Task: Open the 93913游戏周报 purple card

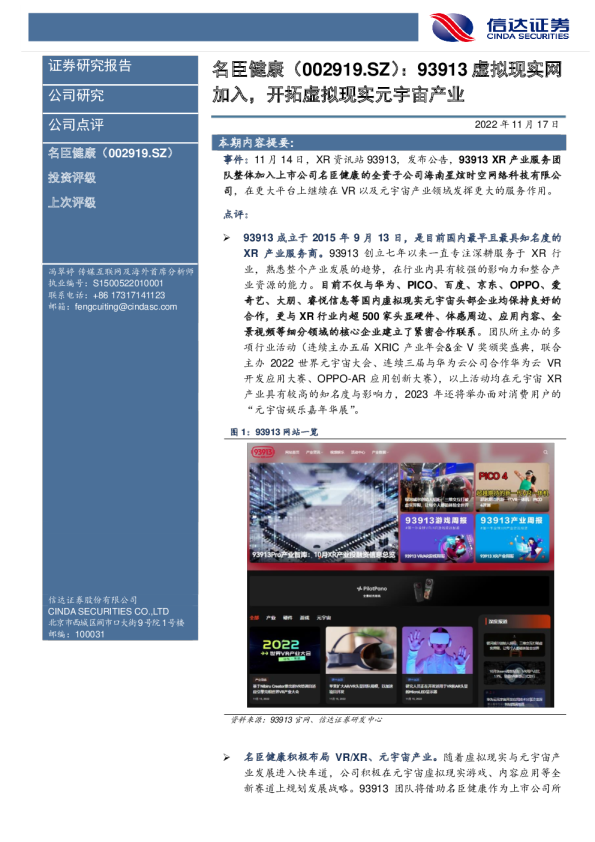Action: click(437, 538)
